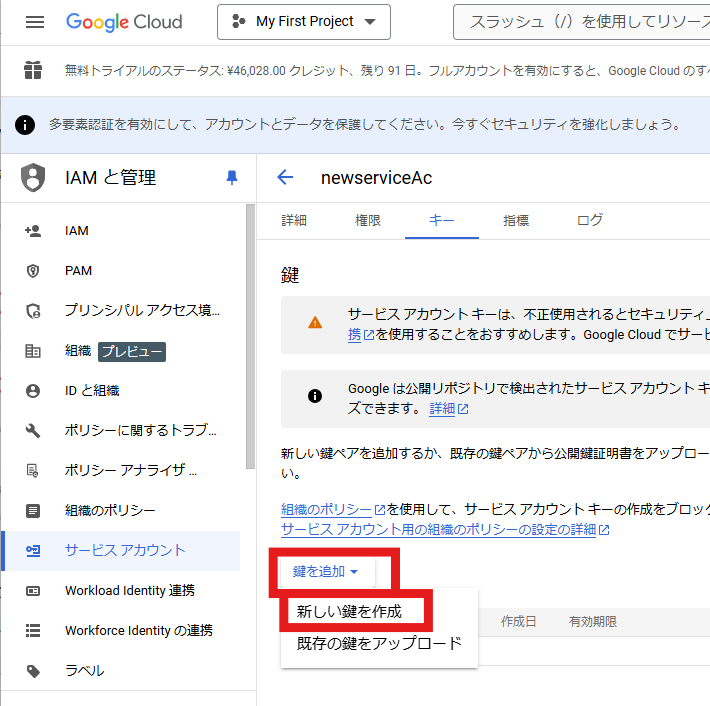Open サービス アカウント用の組織のポリシーの設定の詳細 link
Viewport: 710px width, 706px height.
tap(445, 529)
